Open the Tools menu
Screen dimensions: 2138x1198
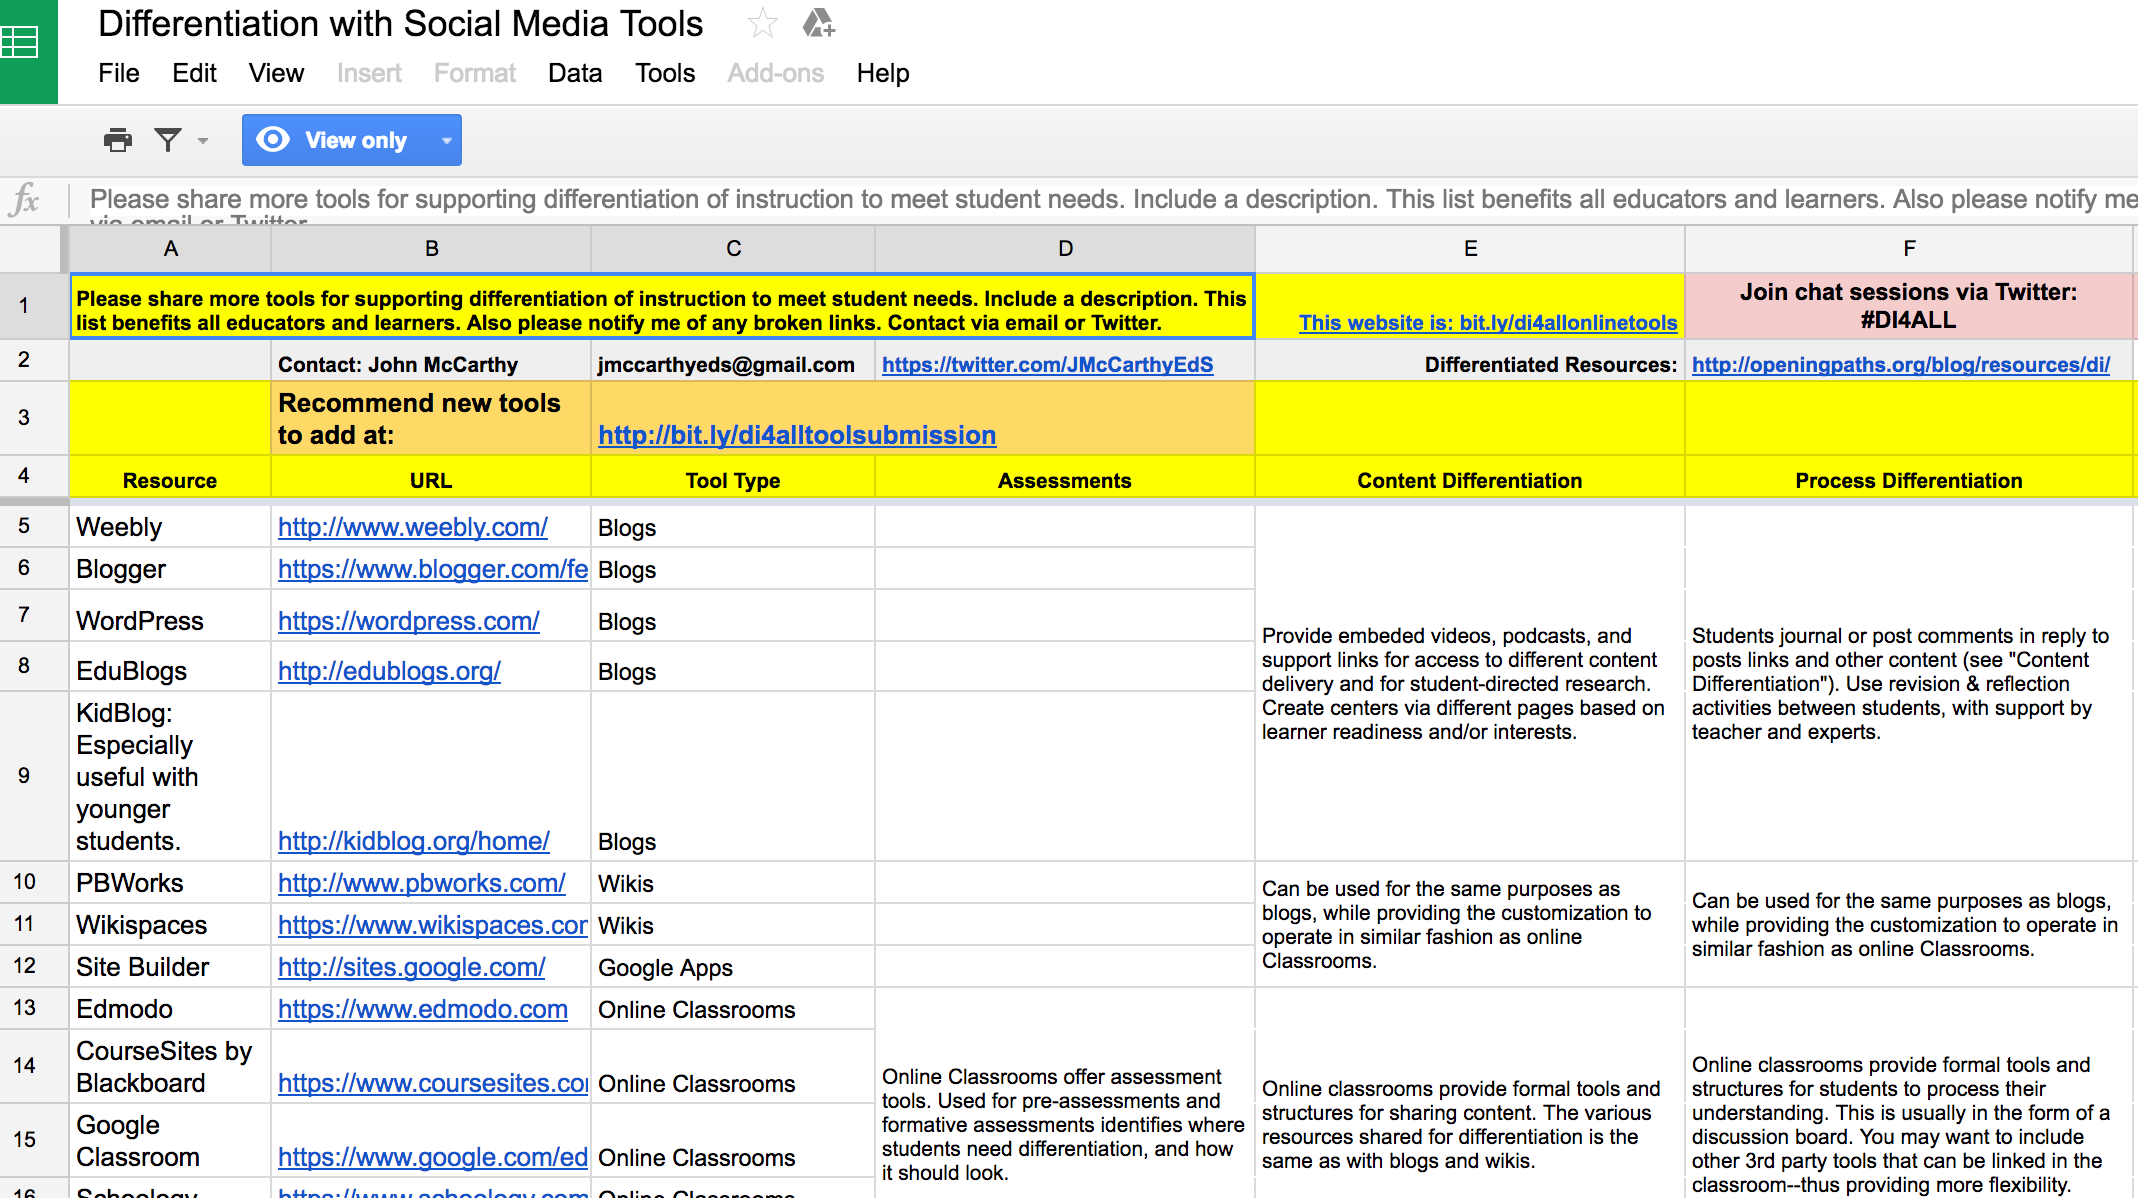tap(665, 73)
